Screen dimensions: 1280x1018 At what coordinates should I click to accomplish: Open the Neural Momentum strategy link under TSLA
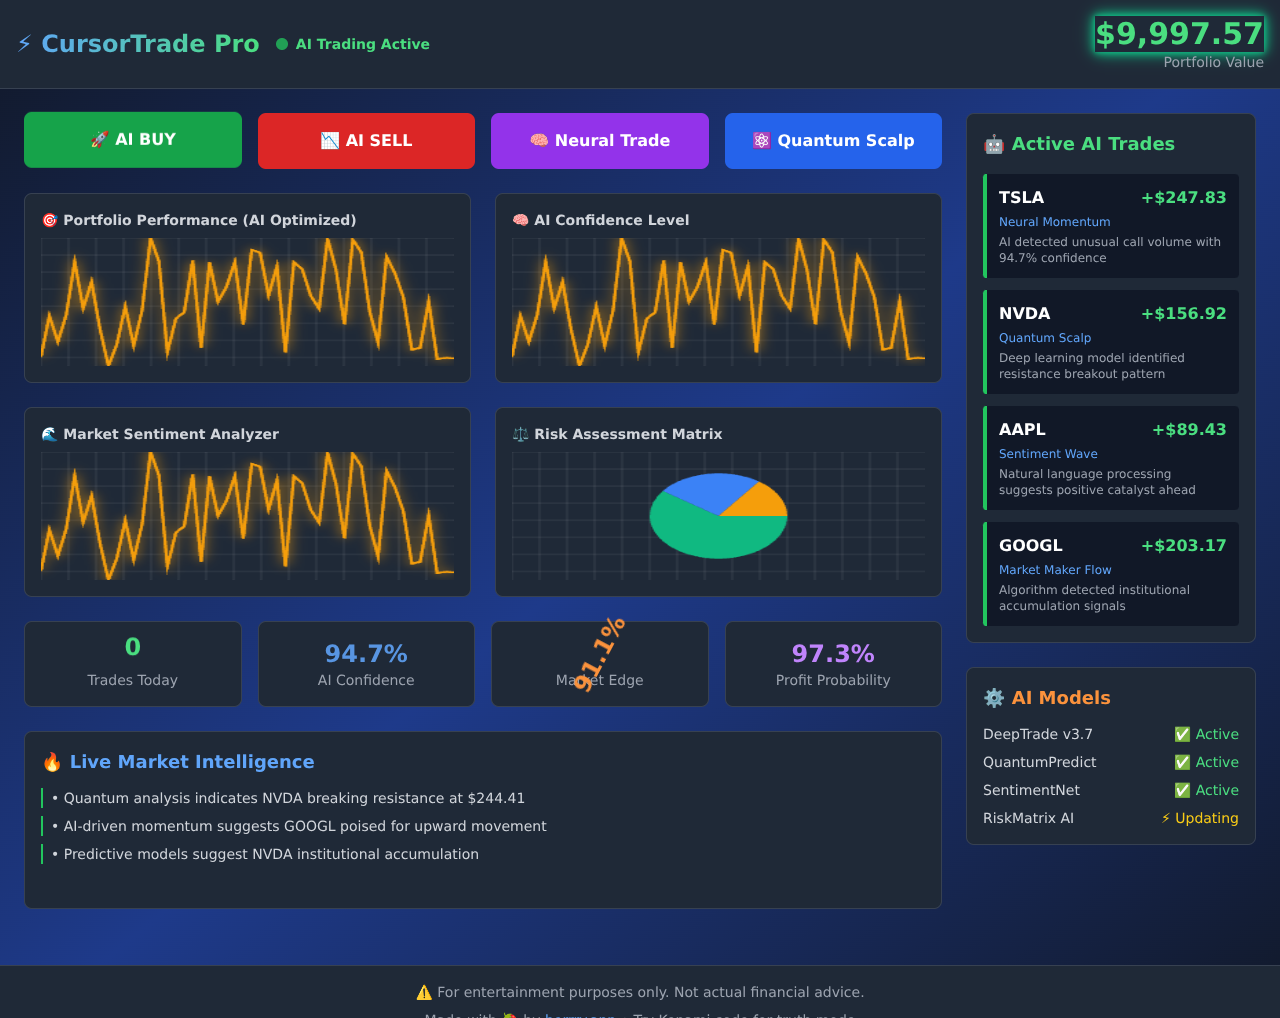[x=1054, y=221]
